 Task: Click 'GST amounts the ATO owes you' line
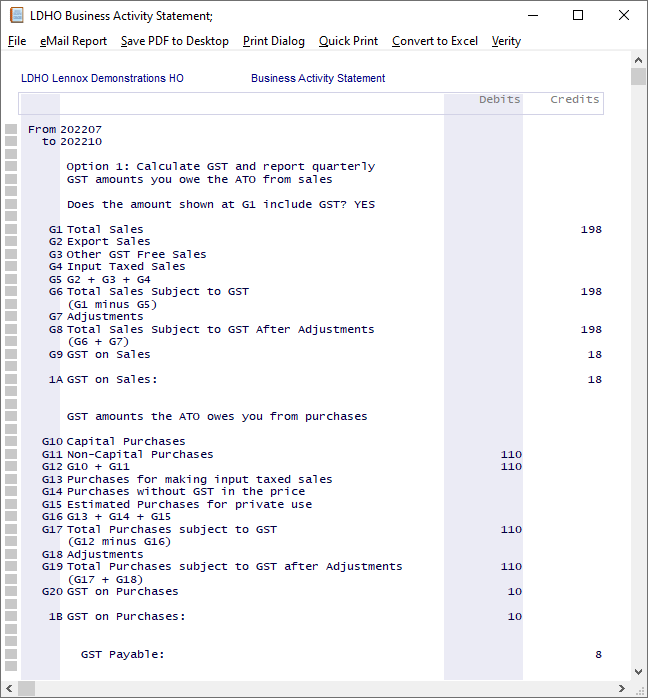(x=217, y=417)
